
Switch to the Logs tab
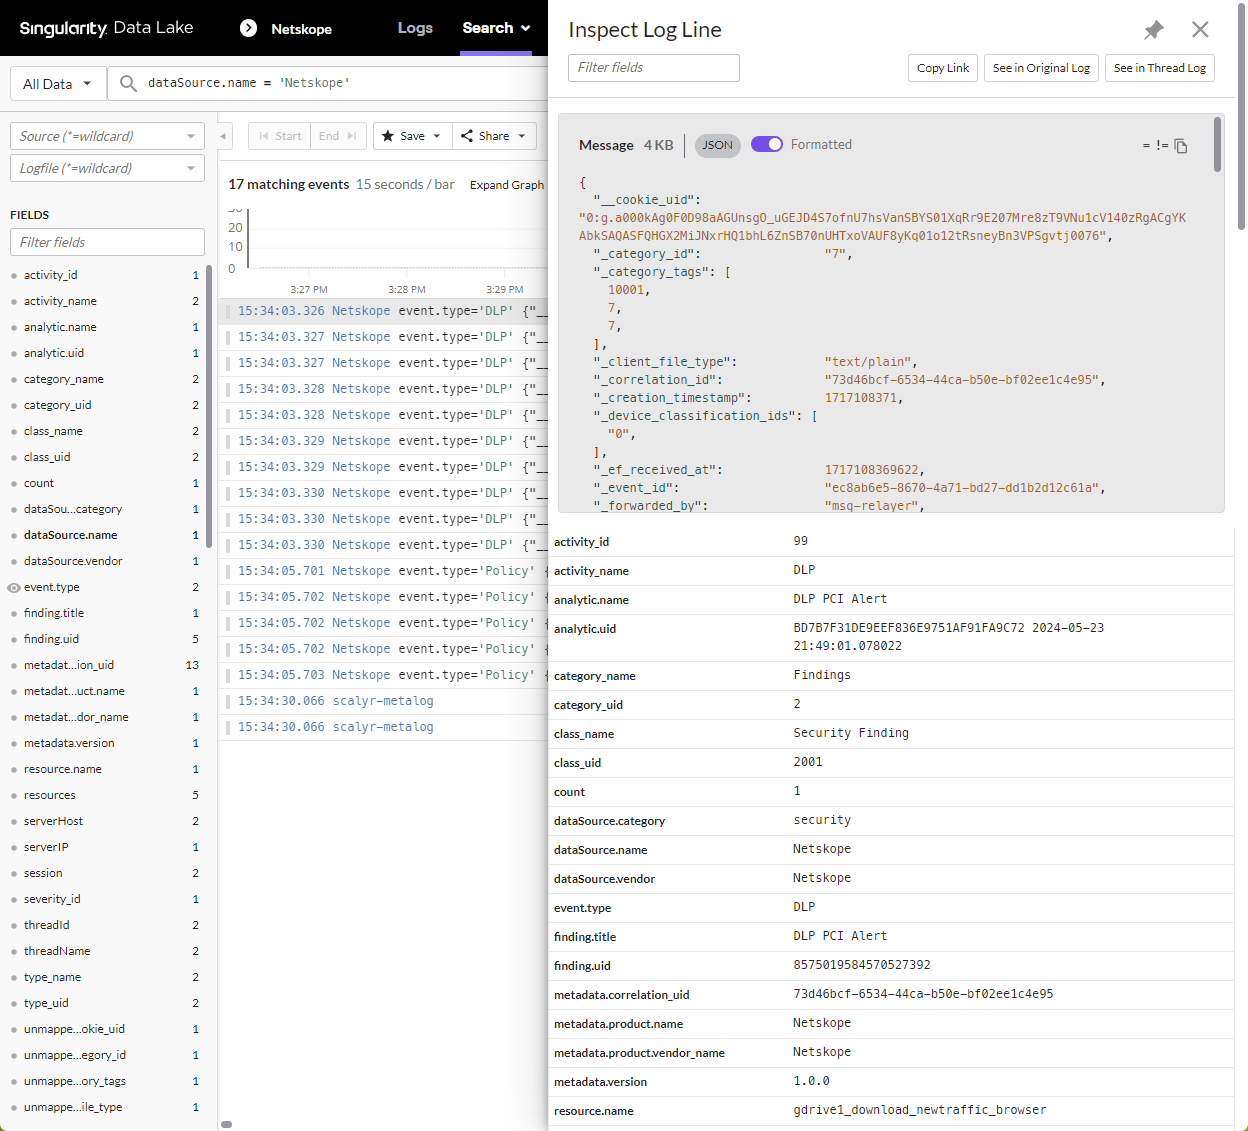415,28
